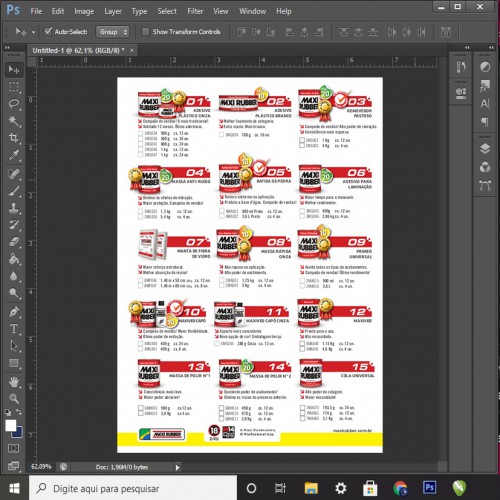The width and height of the screenshot is (500, 500).
Task: Open the History panel icon
Action: click(461, 67)
